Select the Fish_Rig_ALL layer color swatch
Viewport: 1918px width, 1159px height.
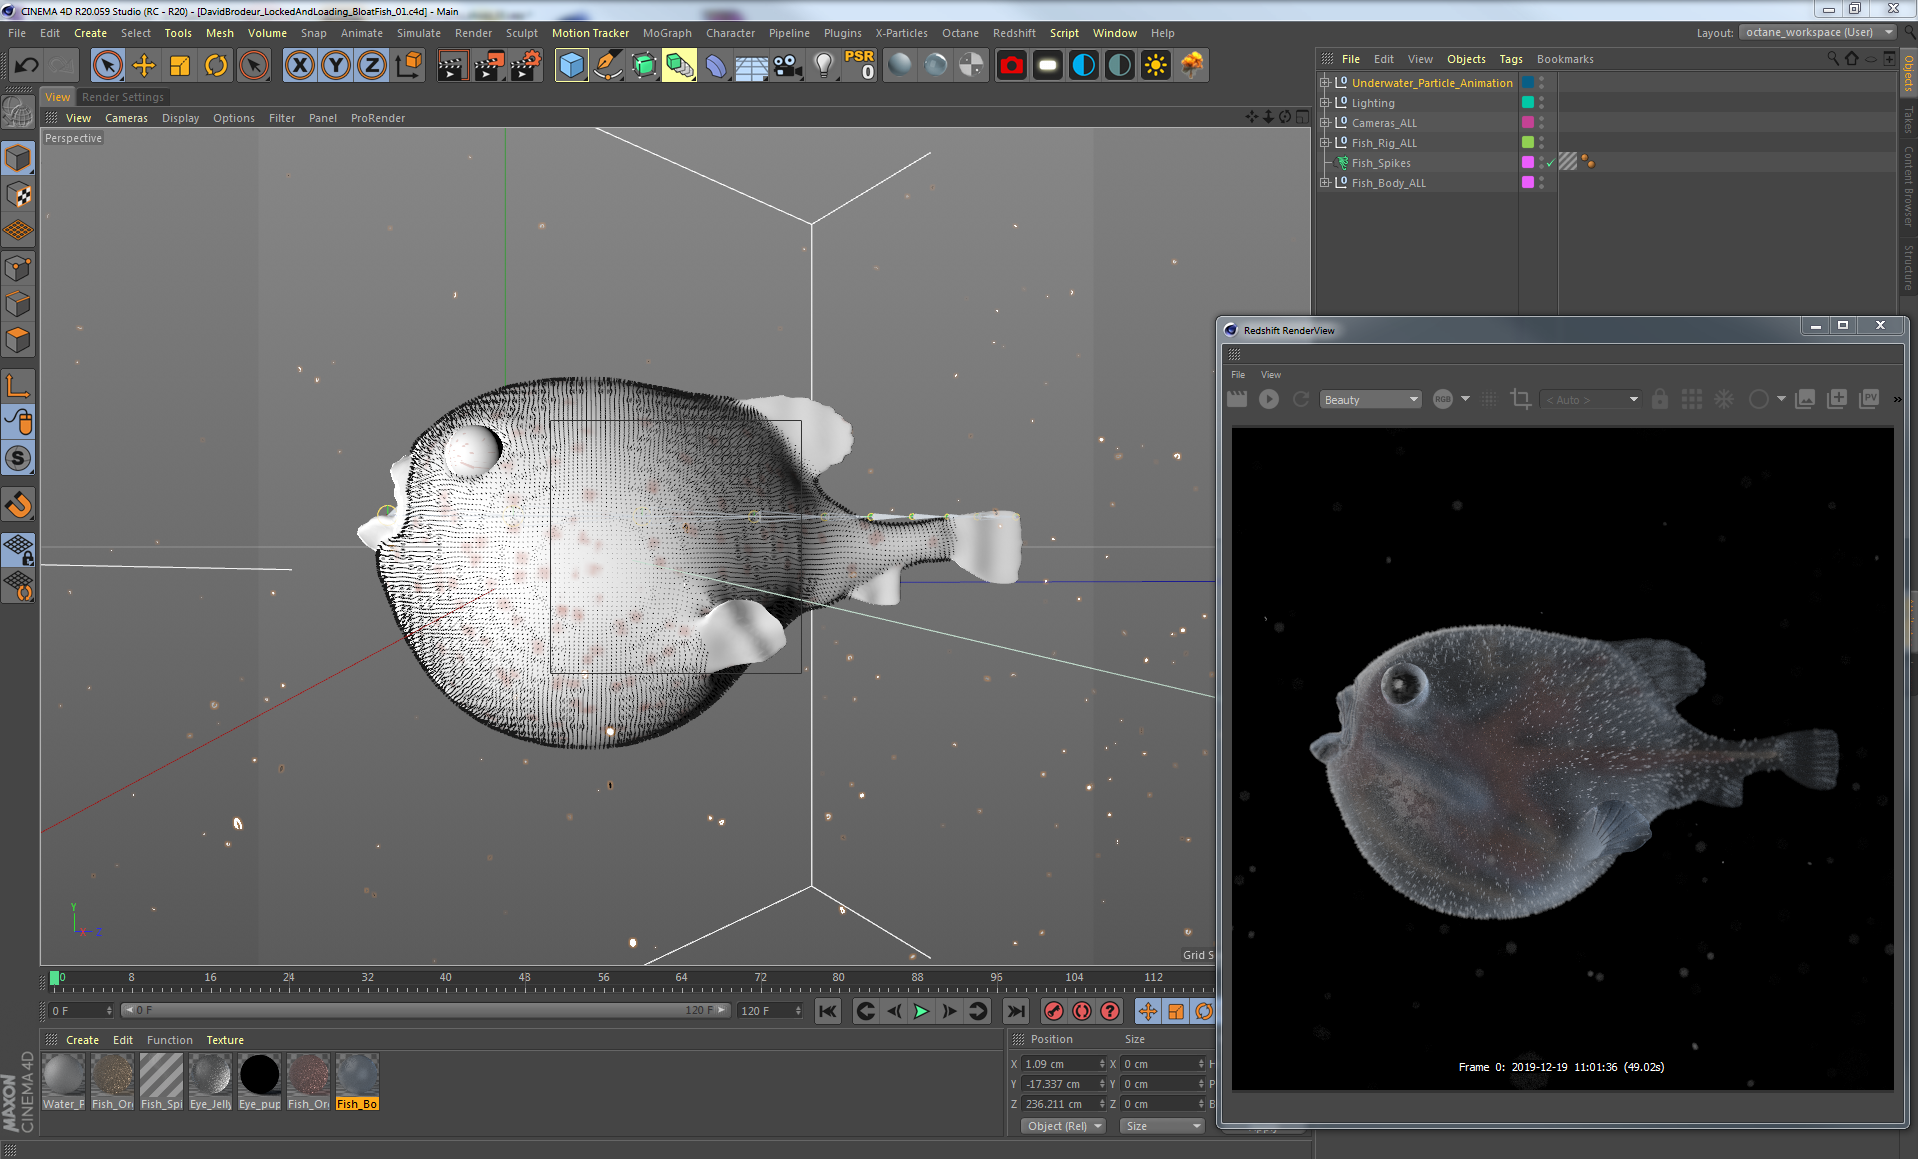pyautogui.click(x=1527, y=142)
